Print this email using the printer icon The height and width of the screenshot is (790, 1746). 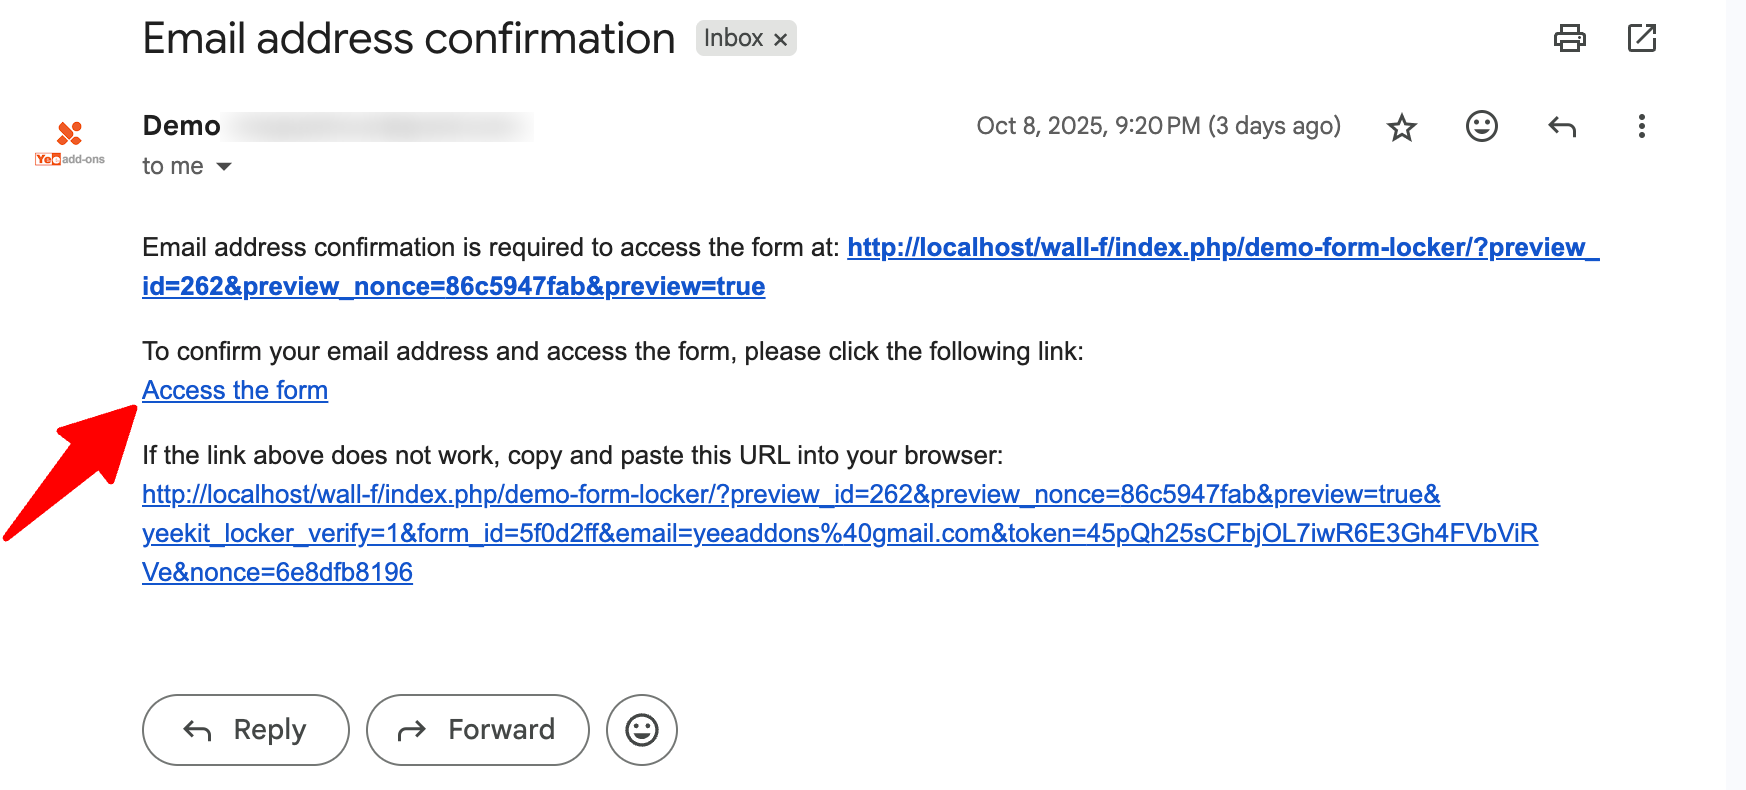click(x=1569, y=38)
